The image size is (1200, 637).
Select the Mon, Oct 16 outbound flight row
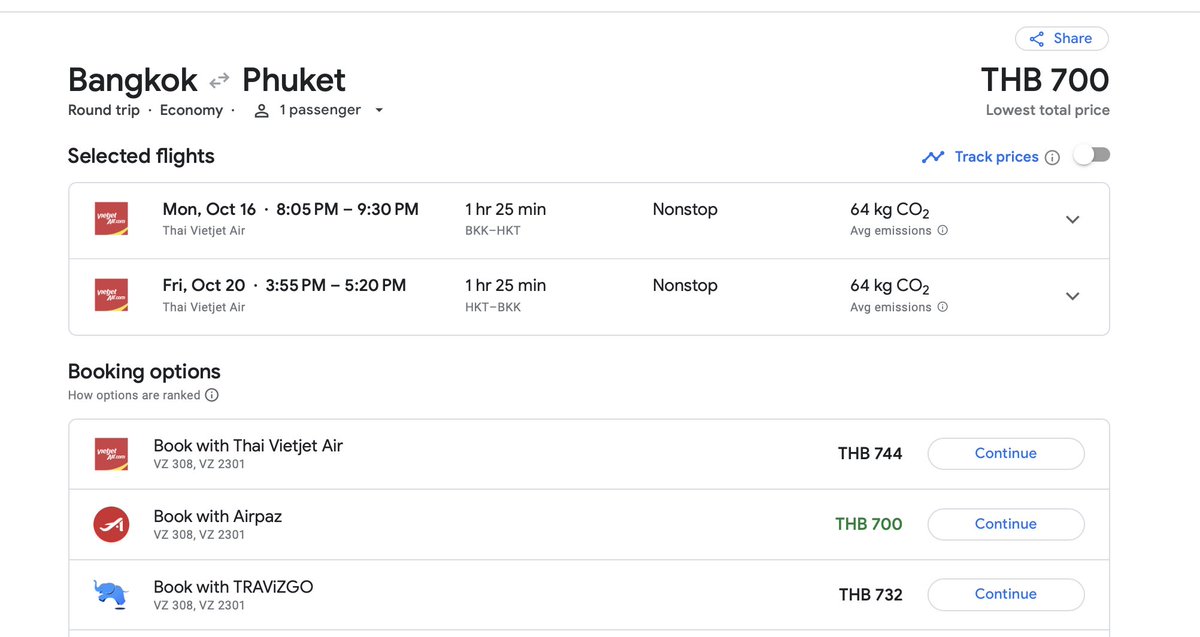tap(589, 220)
